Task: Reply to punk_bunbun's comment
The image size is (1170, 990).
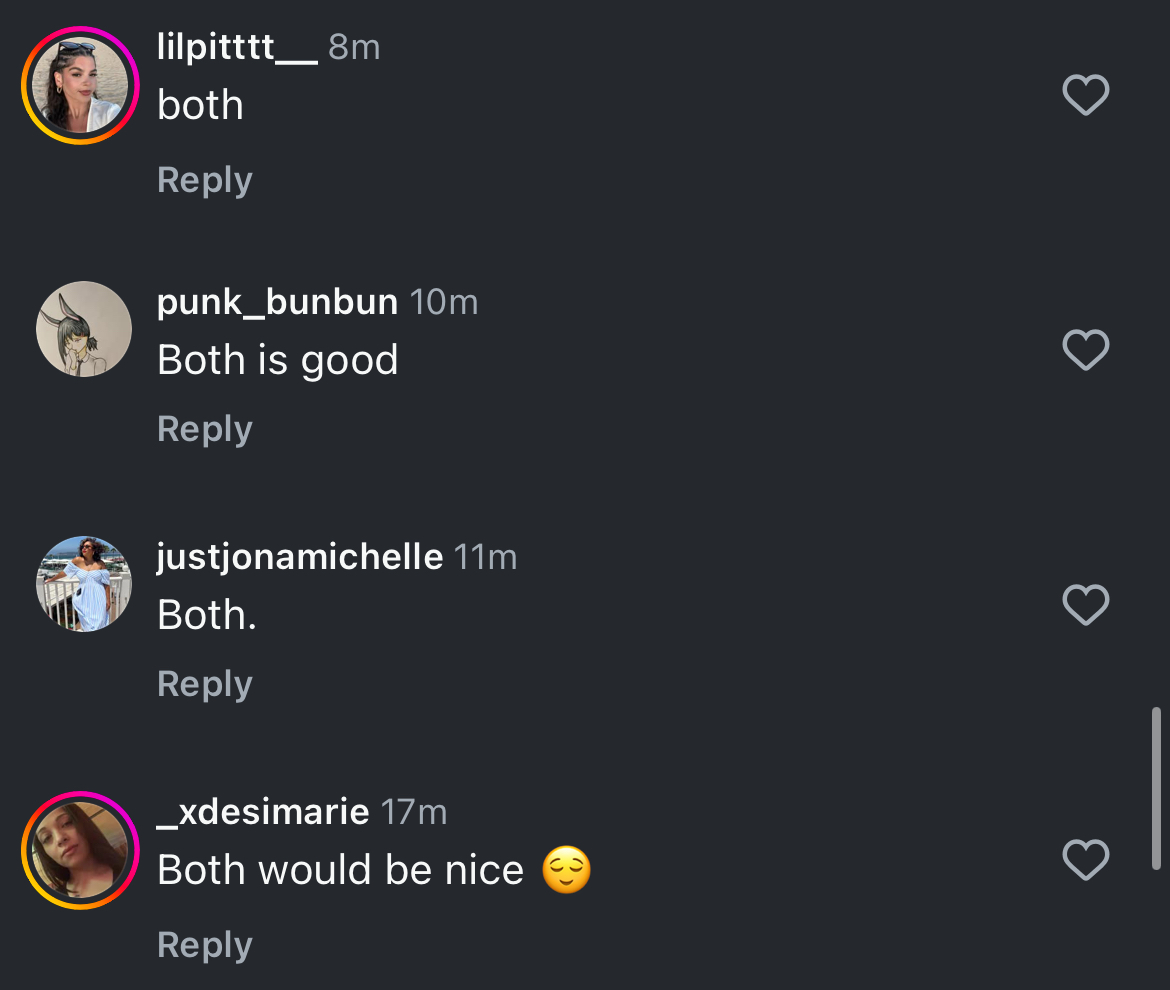Action: 204,429
